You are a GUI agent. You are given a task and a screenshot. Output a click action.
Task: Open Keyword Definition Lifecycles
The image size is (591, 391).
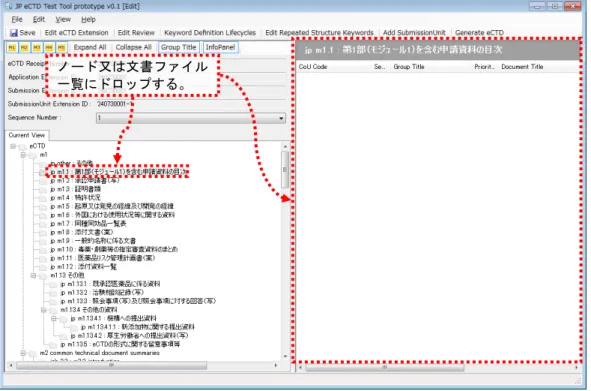pyautogui.click(x=210, y=33)
